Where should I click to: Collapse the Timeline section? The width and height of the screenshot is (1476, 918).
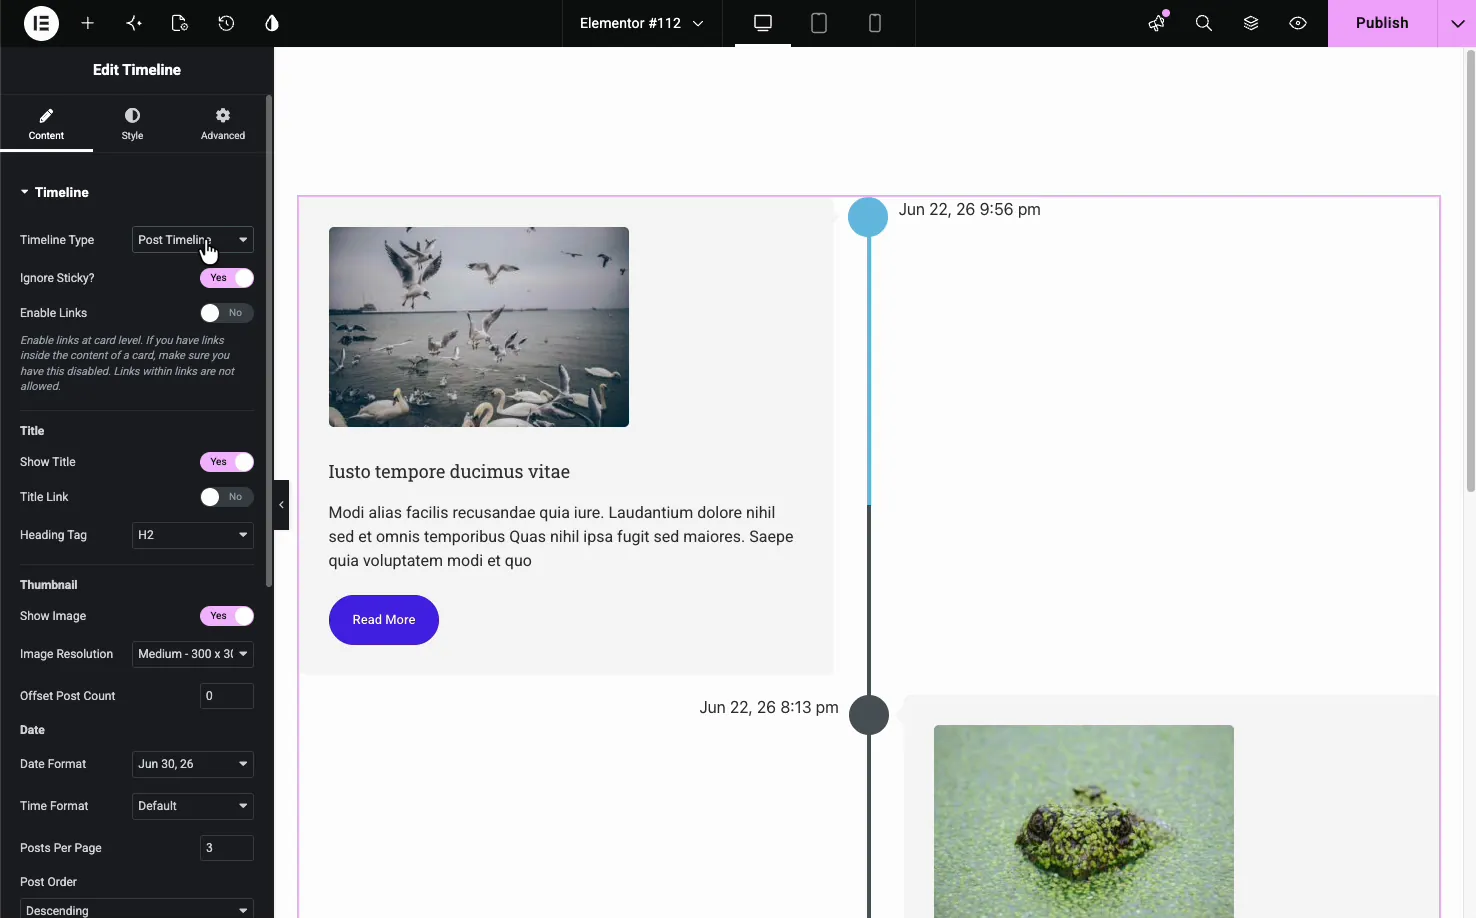click(x=55, y=192)
